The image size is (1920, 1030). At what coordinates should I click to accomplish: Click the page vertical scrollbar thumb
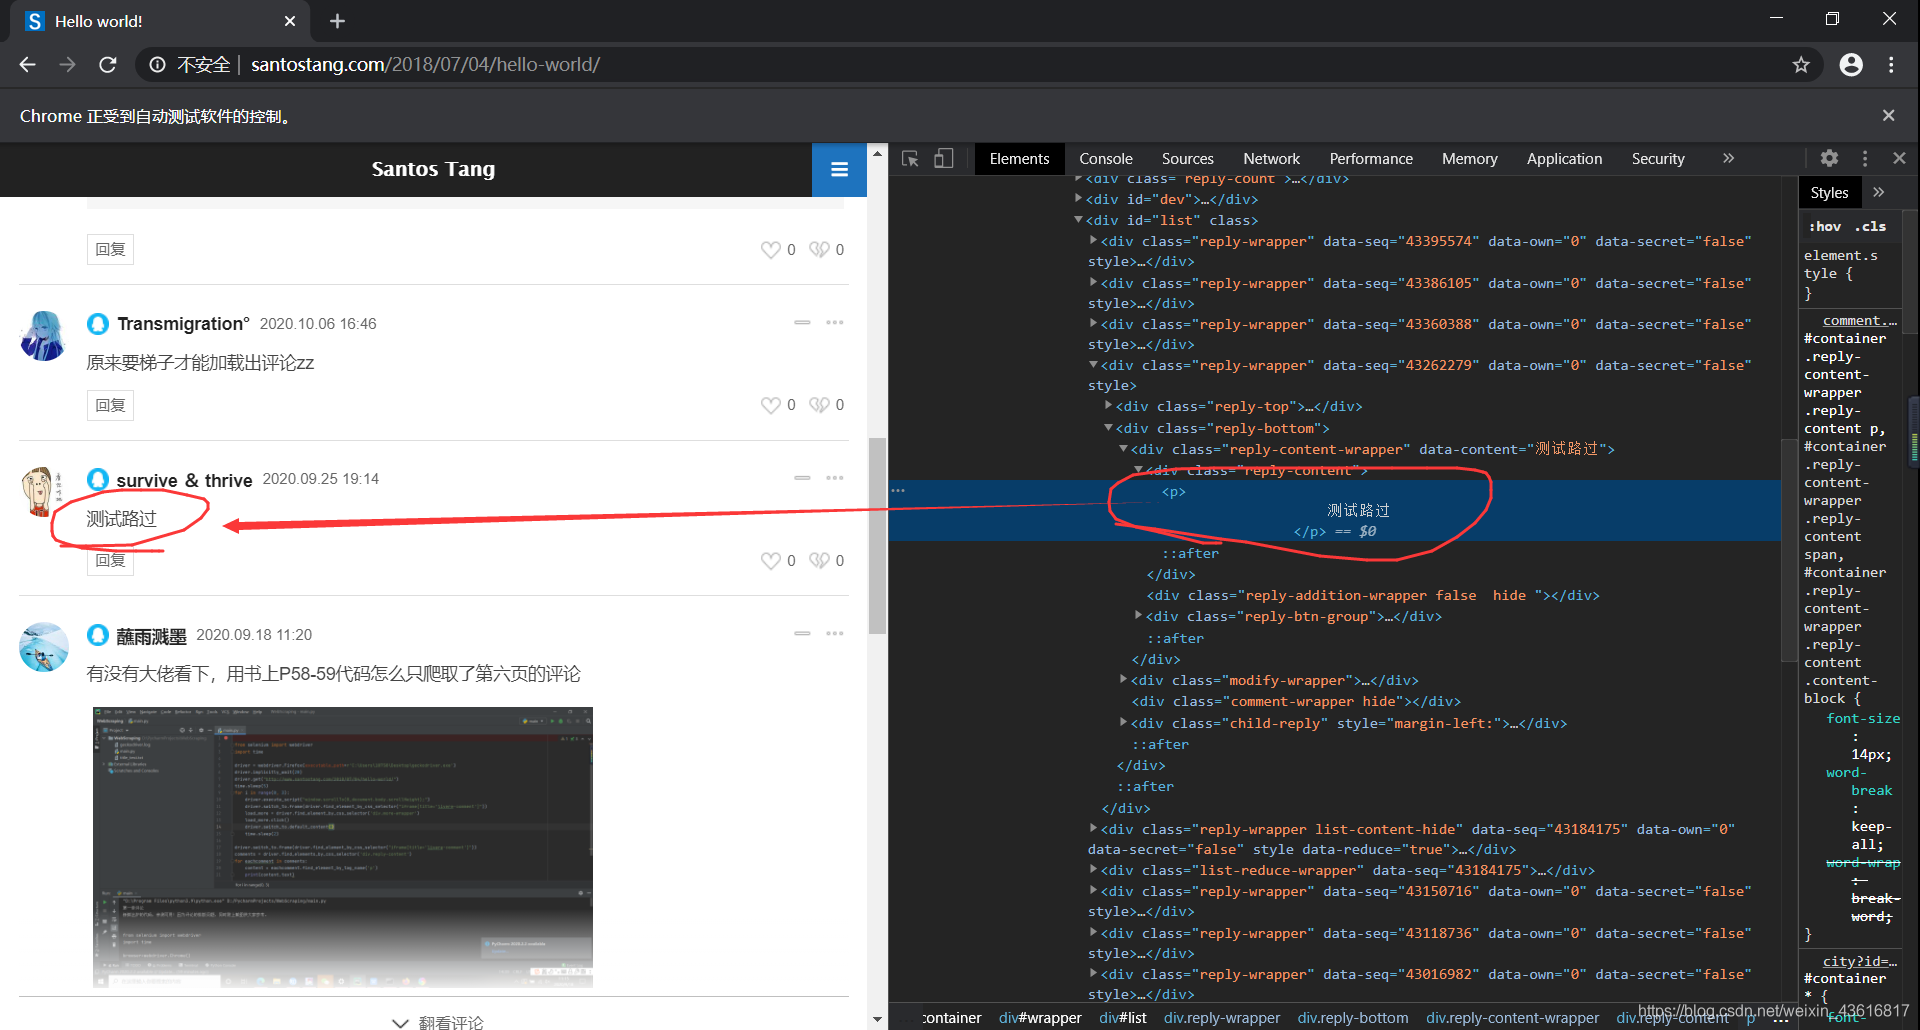click(877, 536)
